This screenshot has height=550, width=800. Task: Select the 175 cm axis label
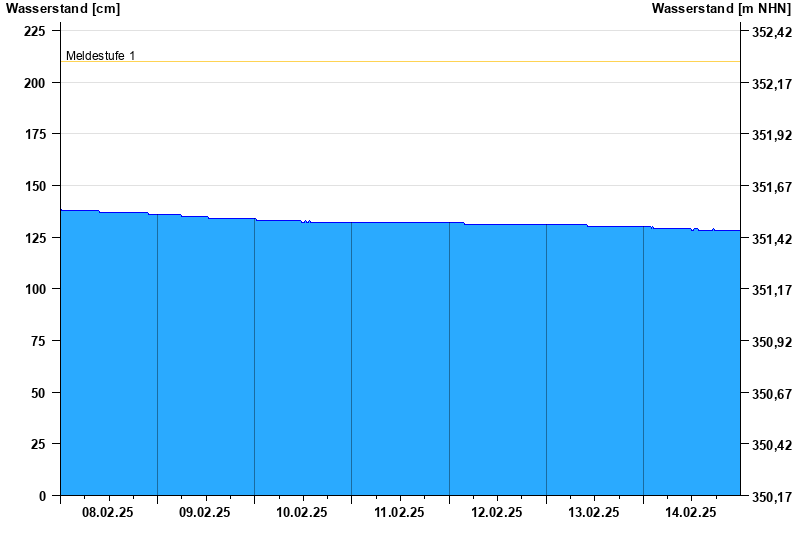coord(35,135)
